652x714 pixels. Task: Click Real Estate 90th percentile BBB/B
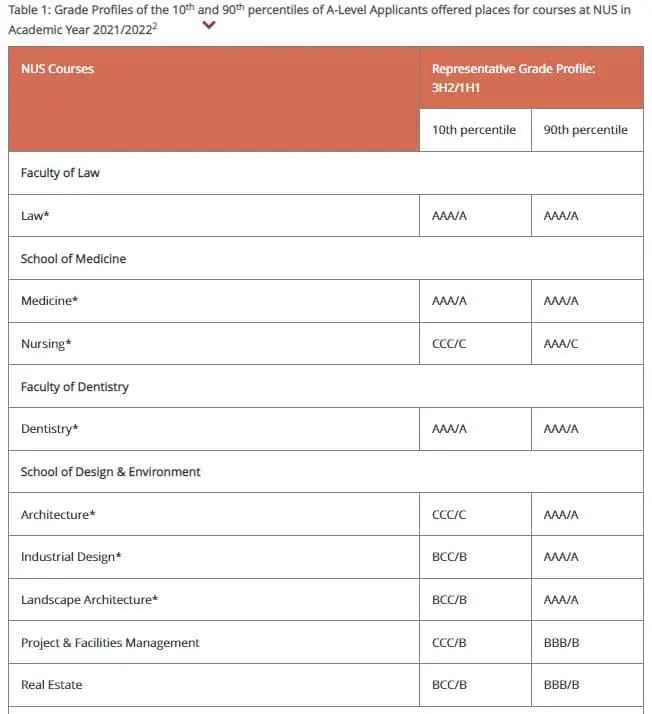561,685
